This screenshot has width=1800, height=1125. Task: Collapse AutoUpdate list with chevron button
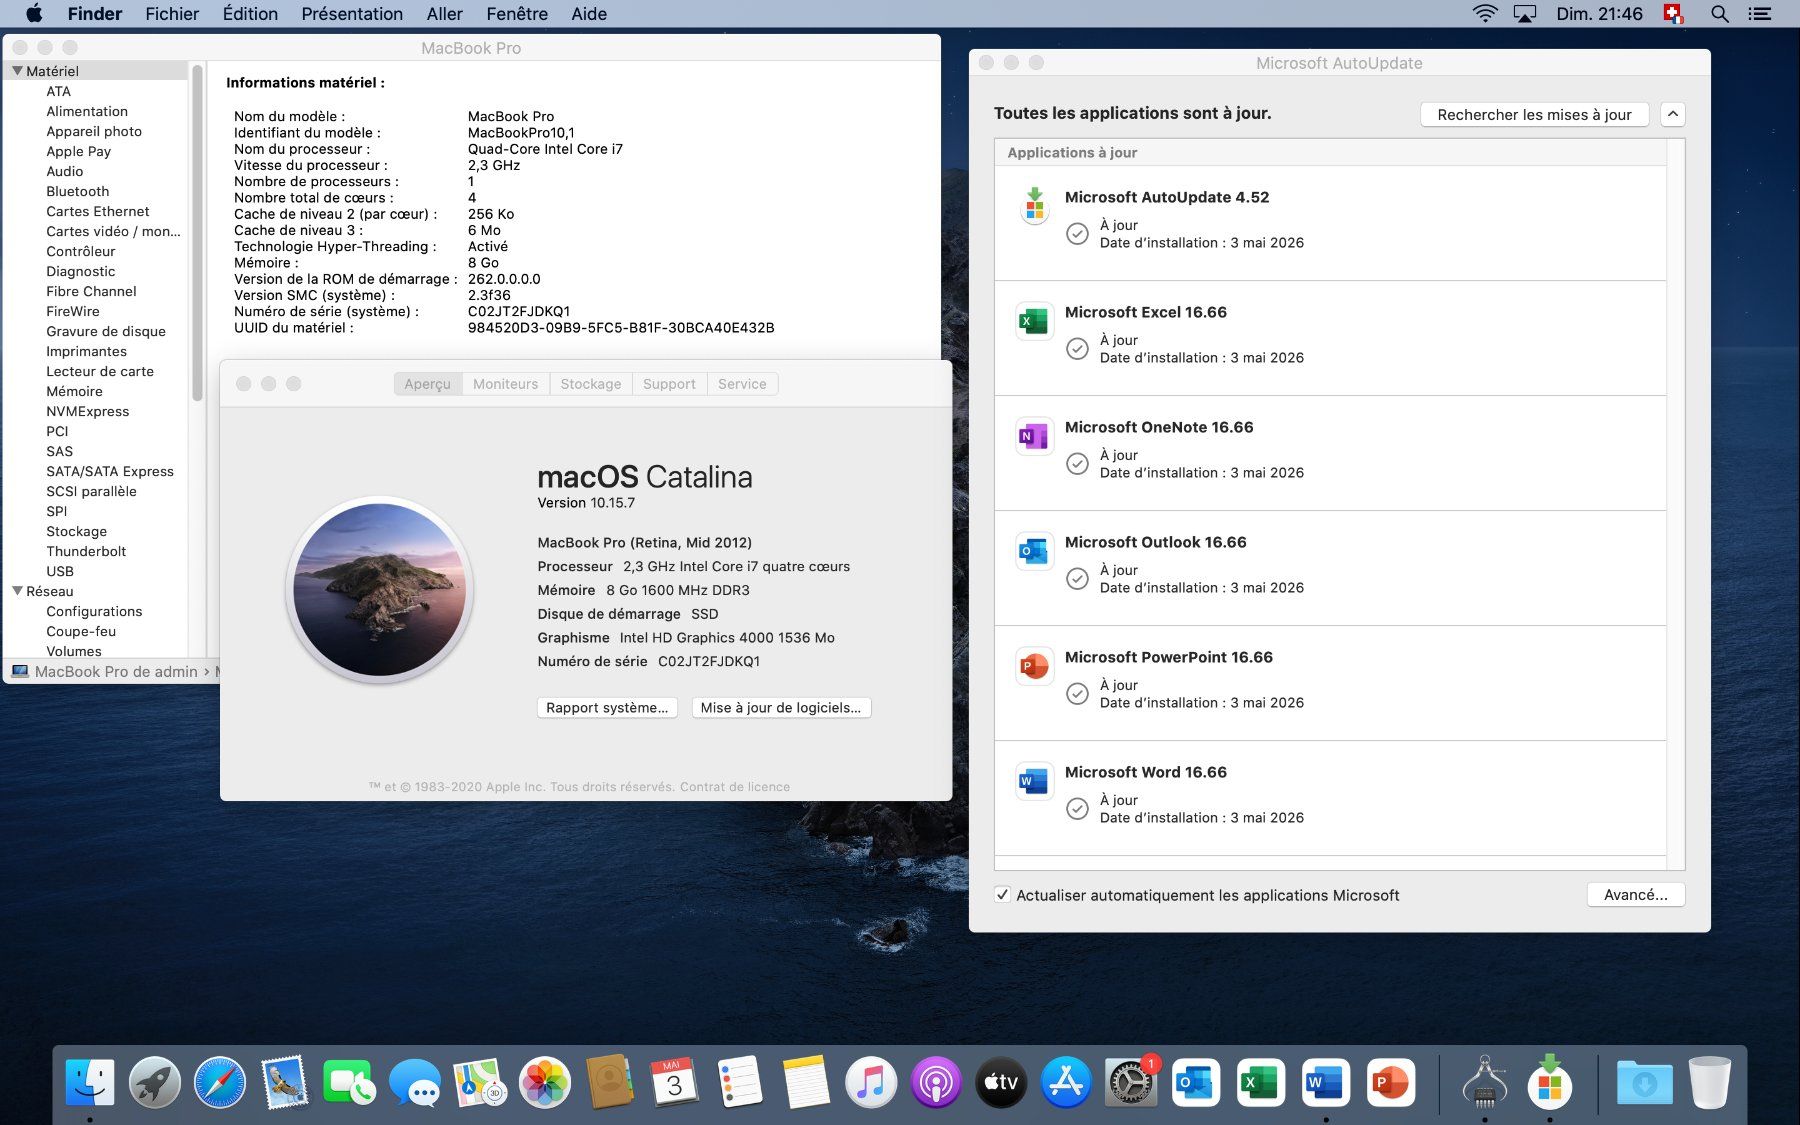pos(1673,114)
